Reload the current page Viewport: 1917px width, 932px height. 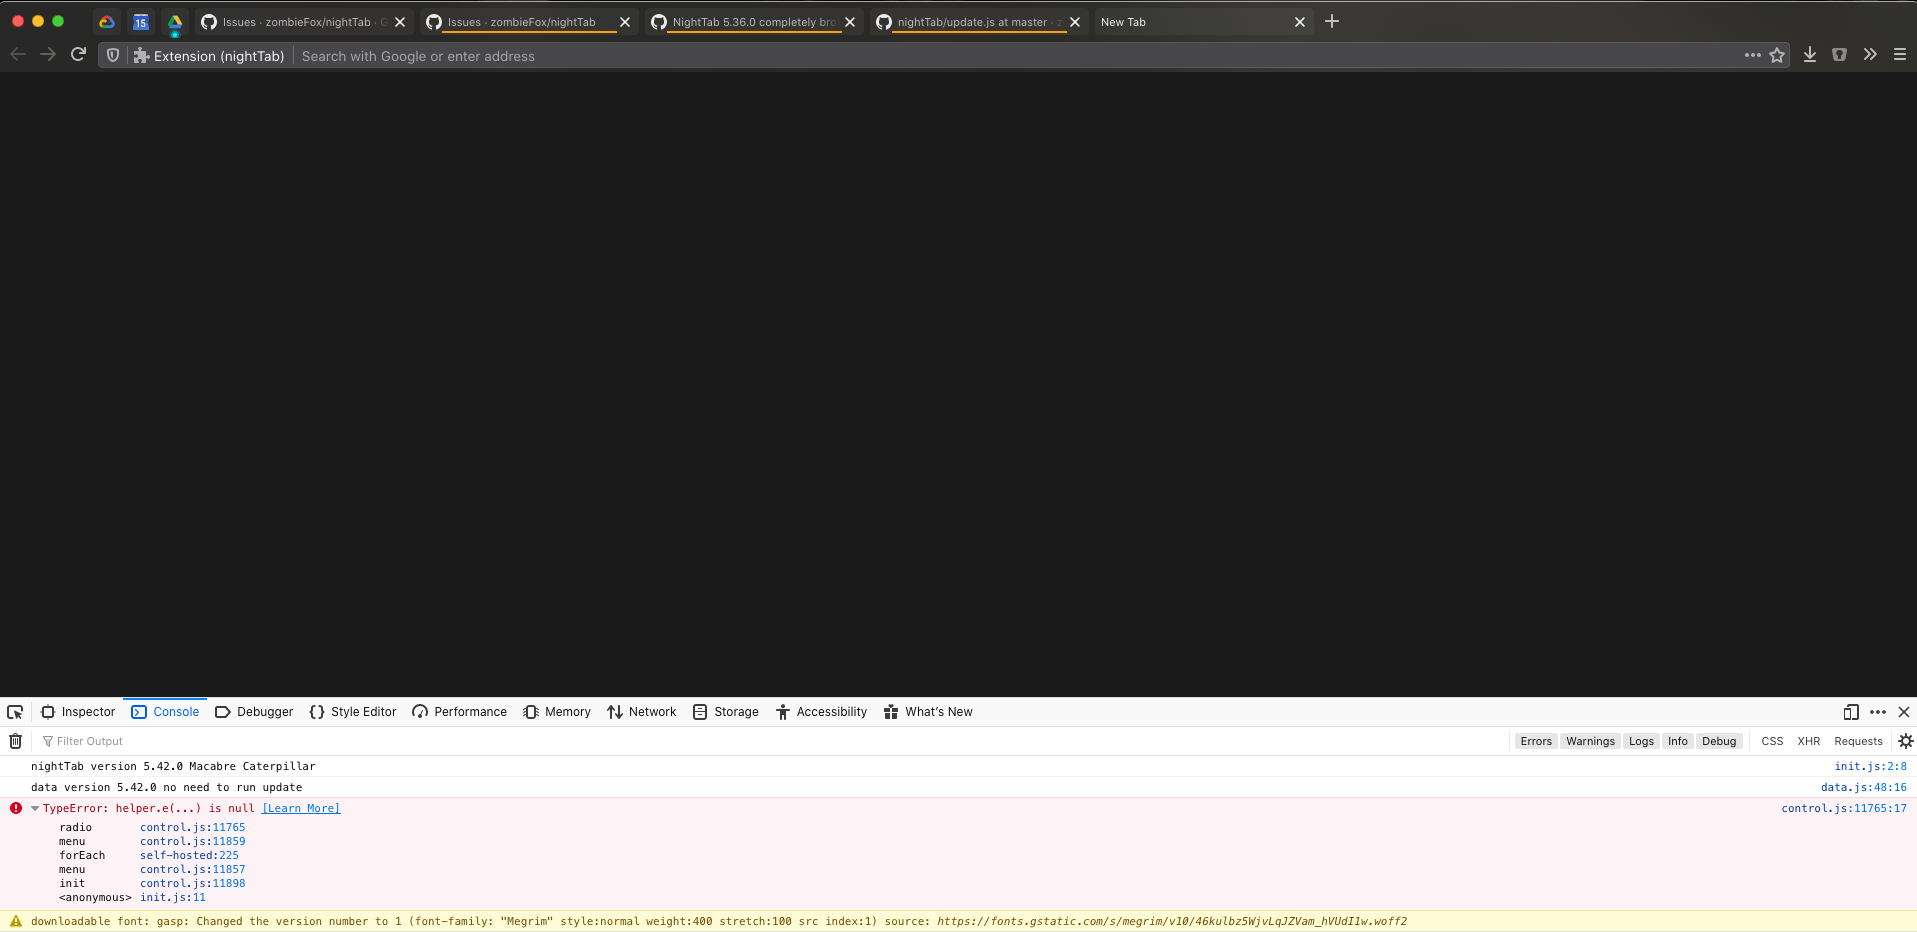pyautogui.click(x=78, y=55)
